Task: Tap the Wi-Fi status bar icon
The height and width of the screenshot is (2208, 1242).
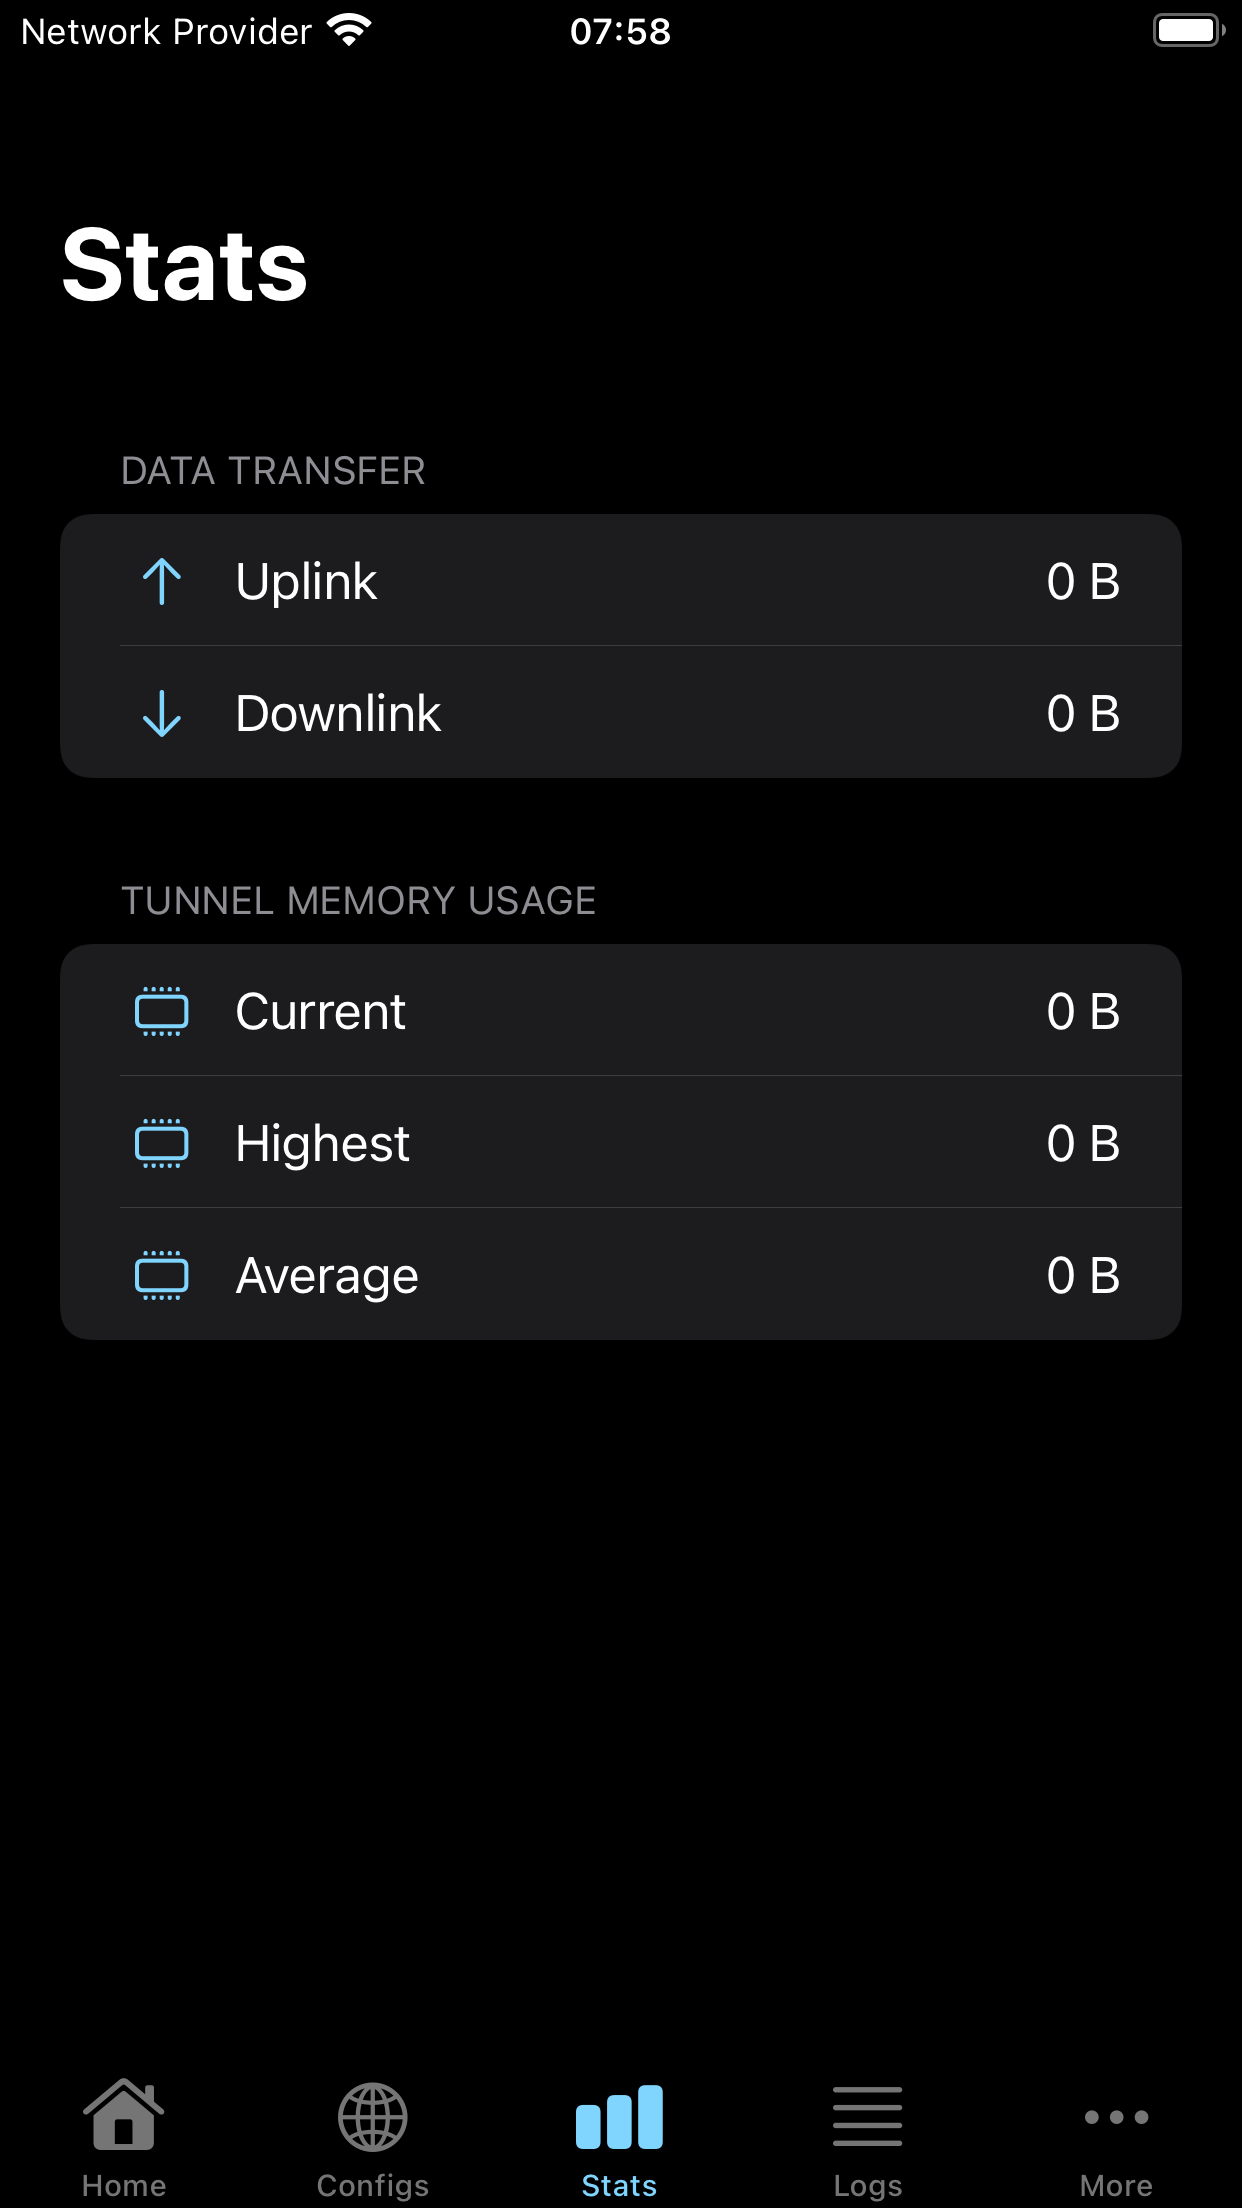Action: click(x=349, y=31)
